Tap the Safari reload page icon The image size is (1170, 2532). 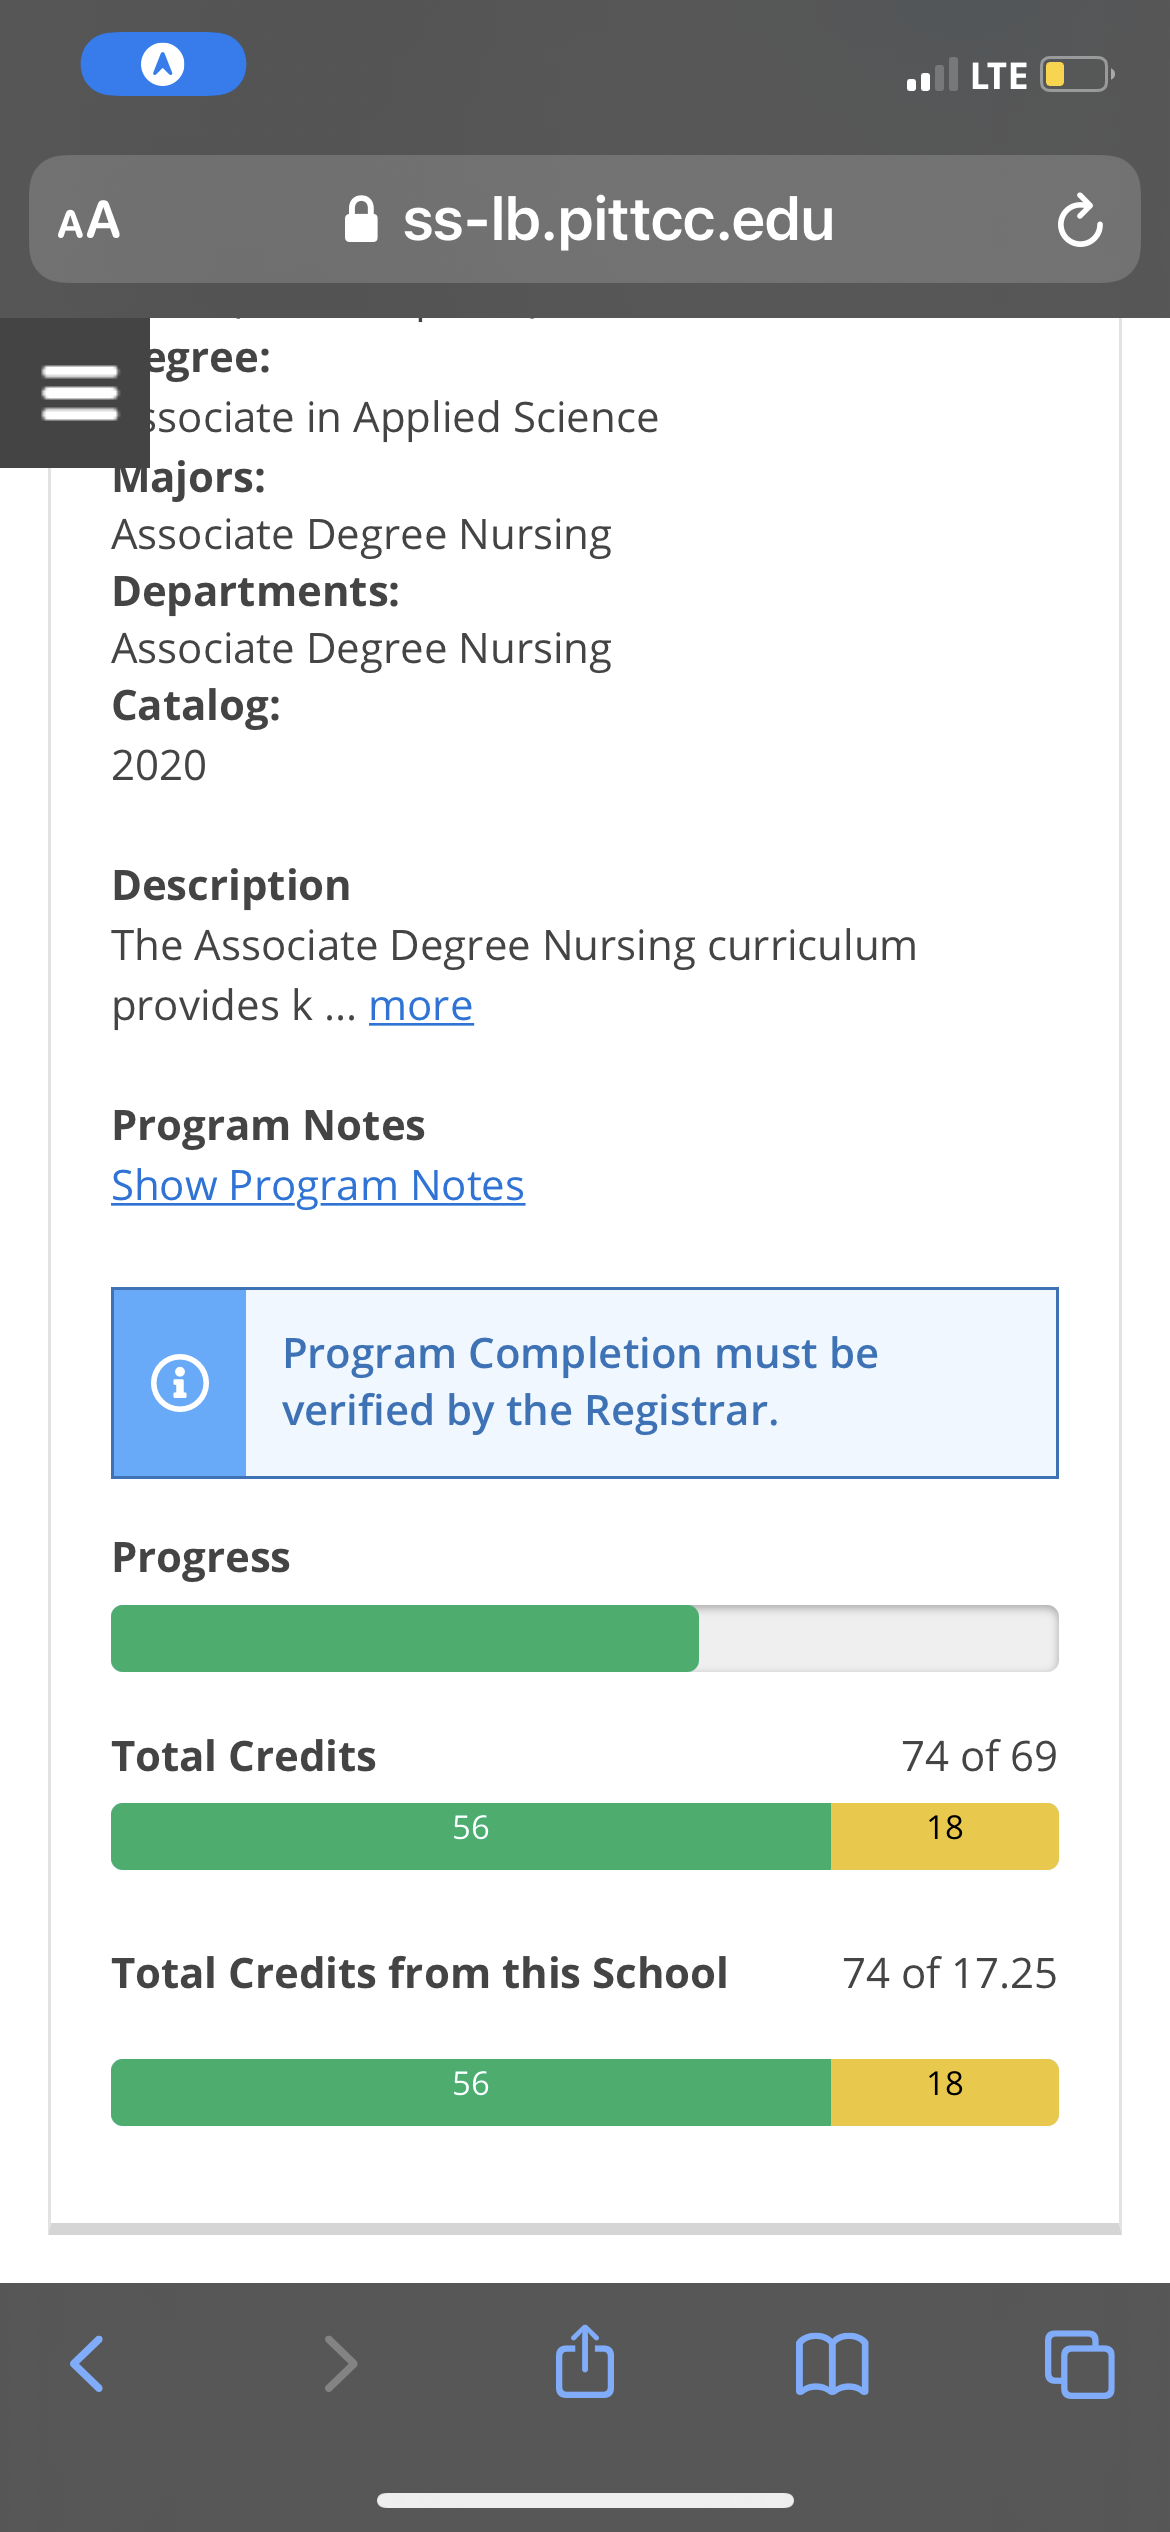point(1080,220)
